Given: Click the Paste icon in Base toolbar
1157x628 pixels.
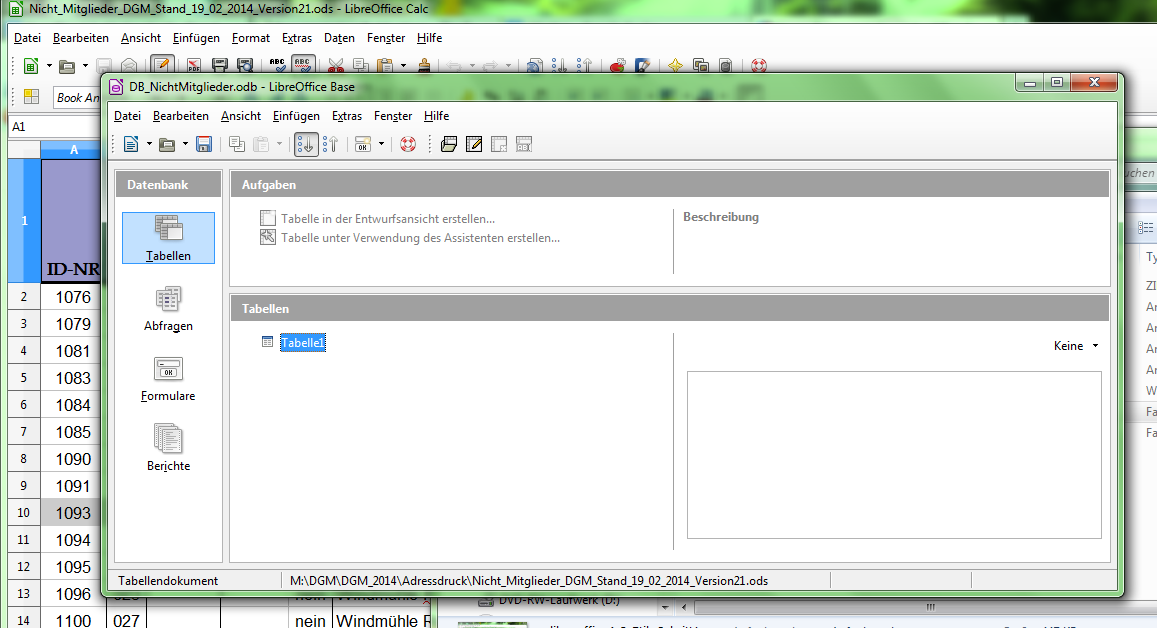Looking at the screenshot, I should pyautogui.click(x=261, y=144).
